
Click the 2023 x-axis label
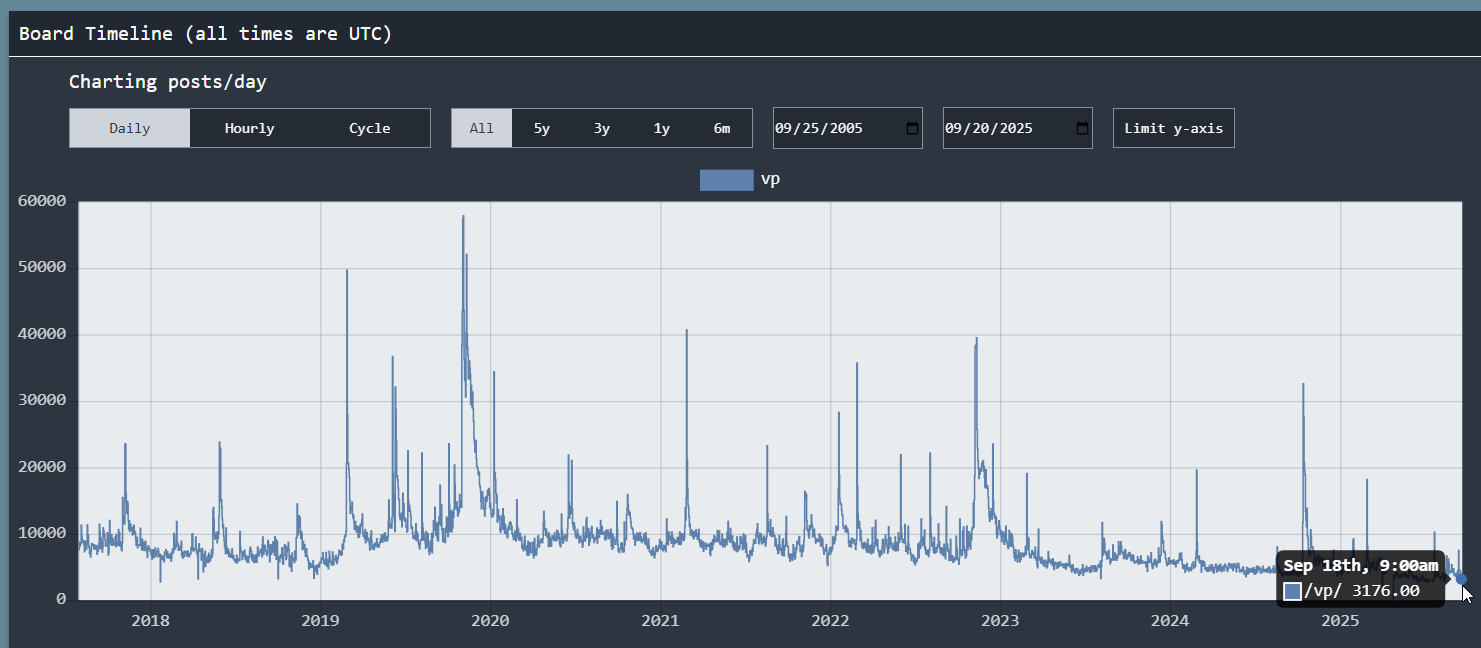pyautogui.click(x=1001, y=620)
